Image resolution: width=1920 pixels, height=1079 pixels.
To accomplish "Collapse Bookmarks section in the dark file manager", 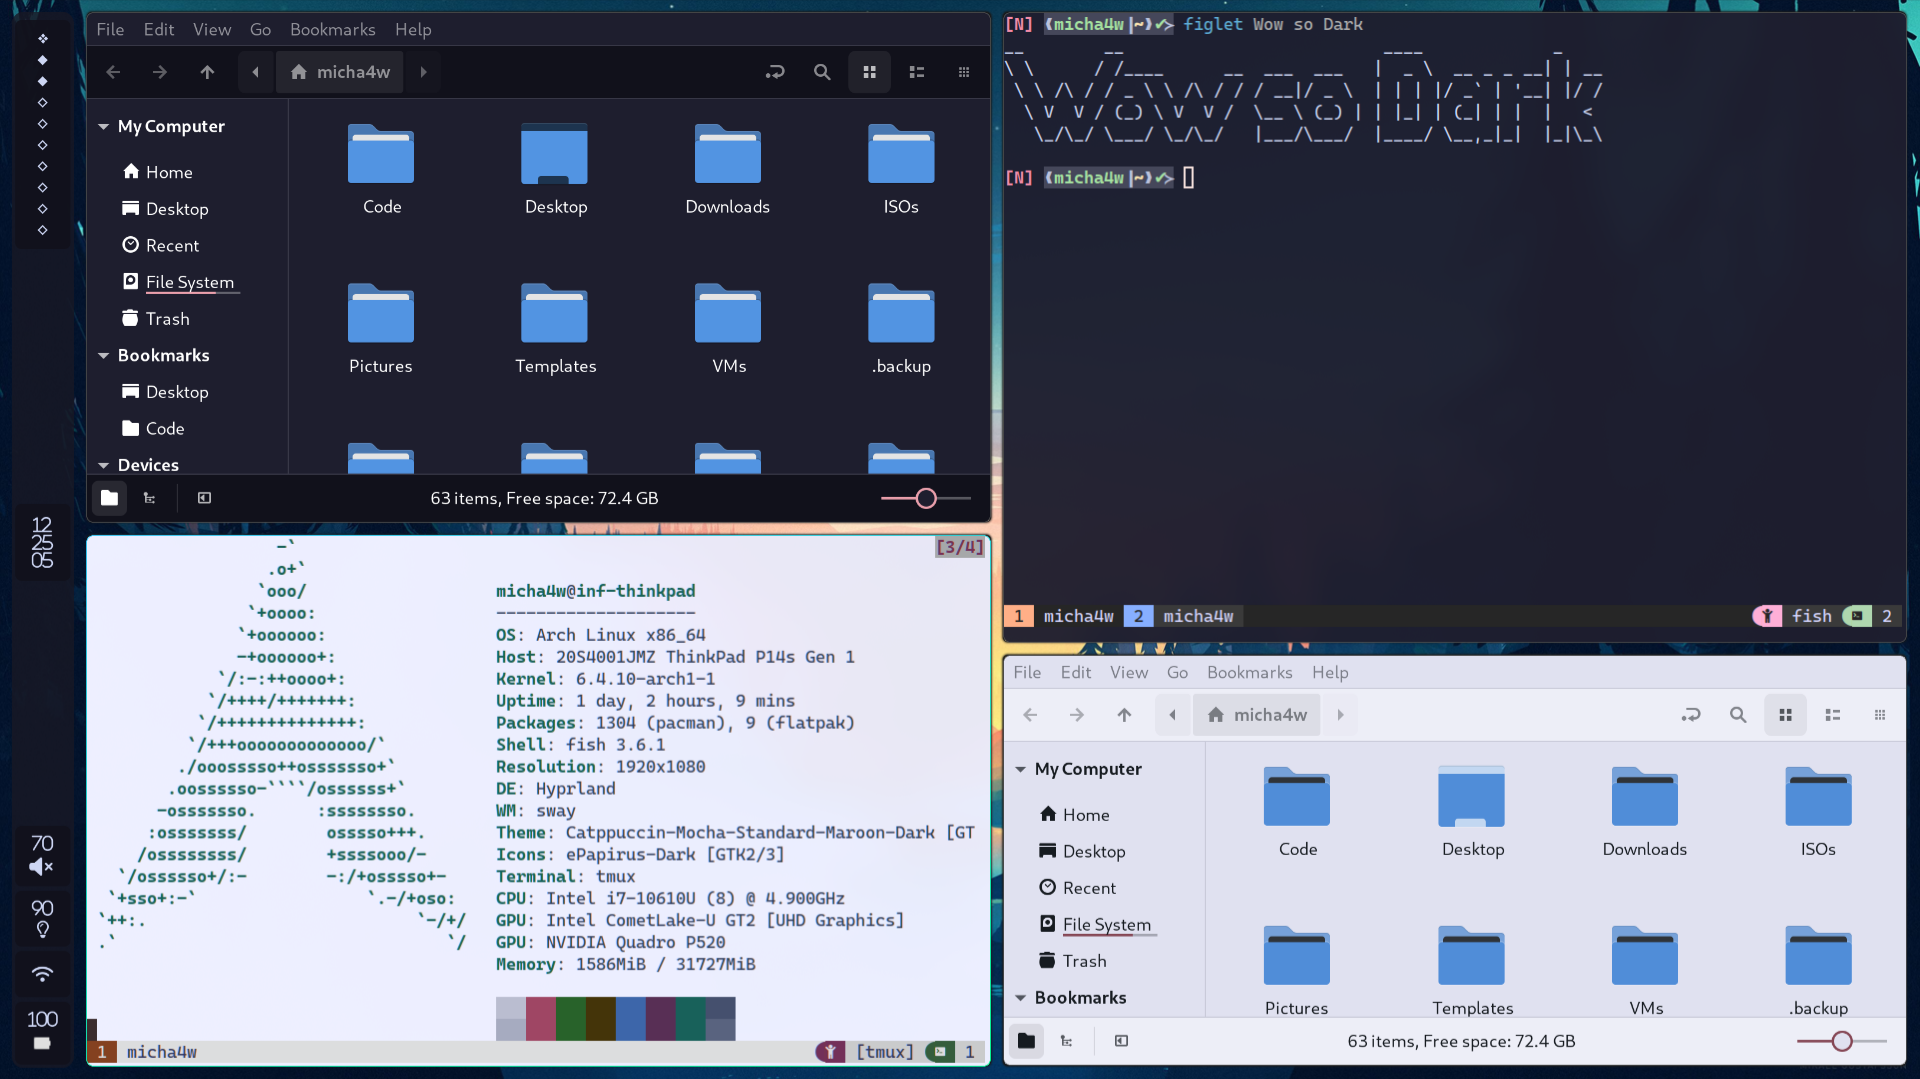I will click(x=103, y=356).
